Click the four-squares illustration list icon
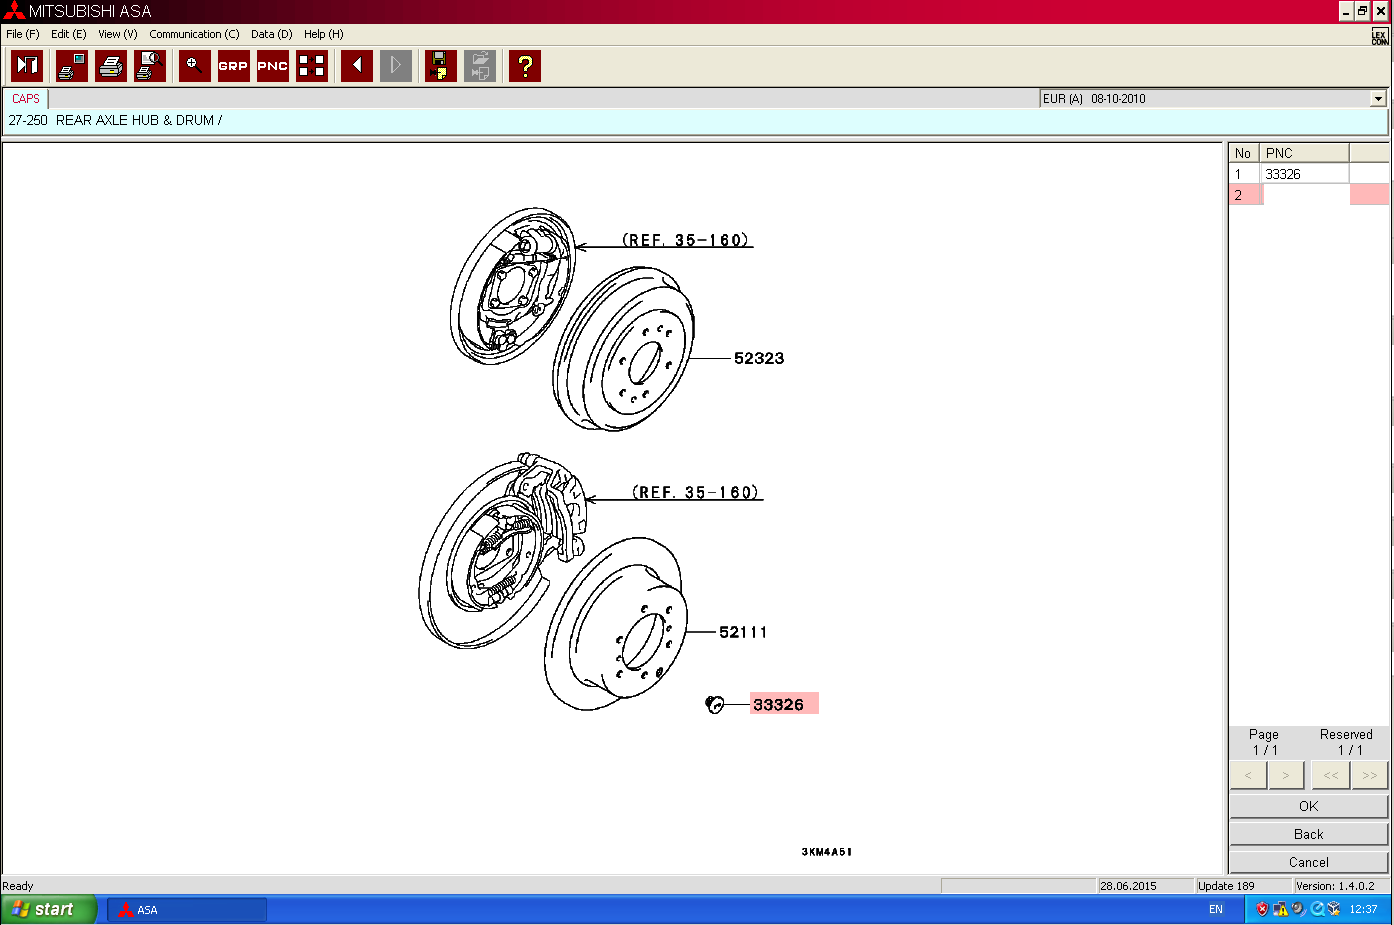 click(x=312, y=66)
